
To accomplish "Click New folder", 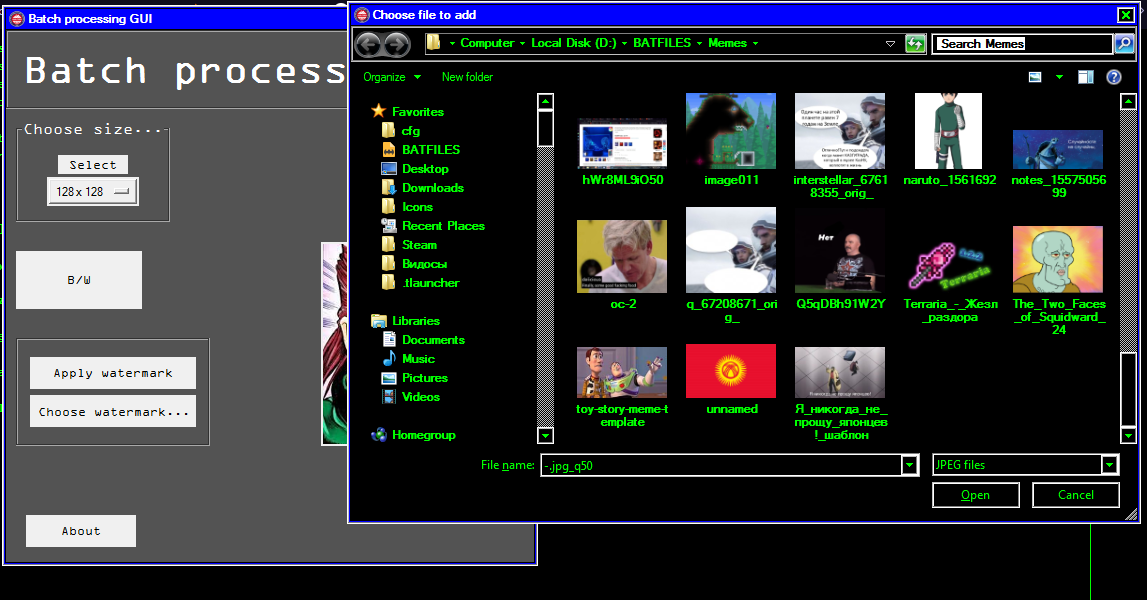I will pyautogui.click(x=467, y=77).
